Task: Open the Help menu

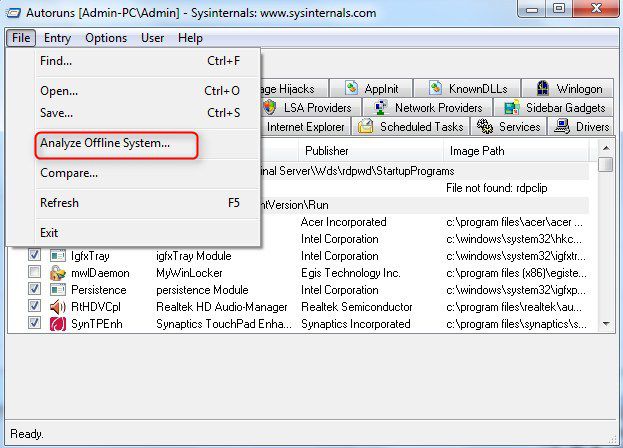Action: coord(190,38)
